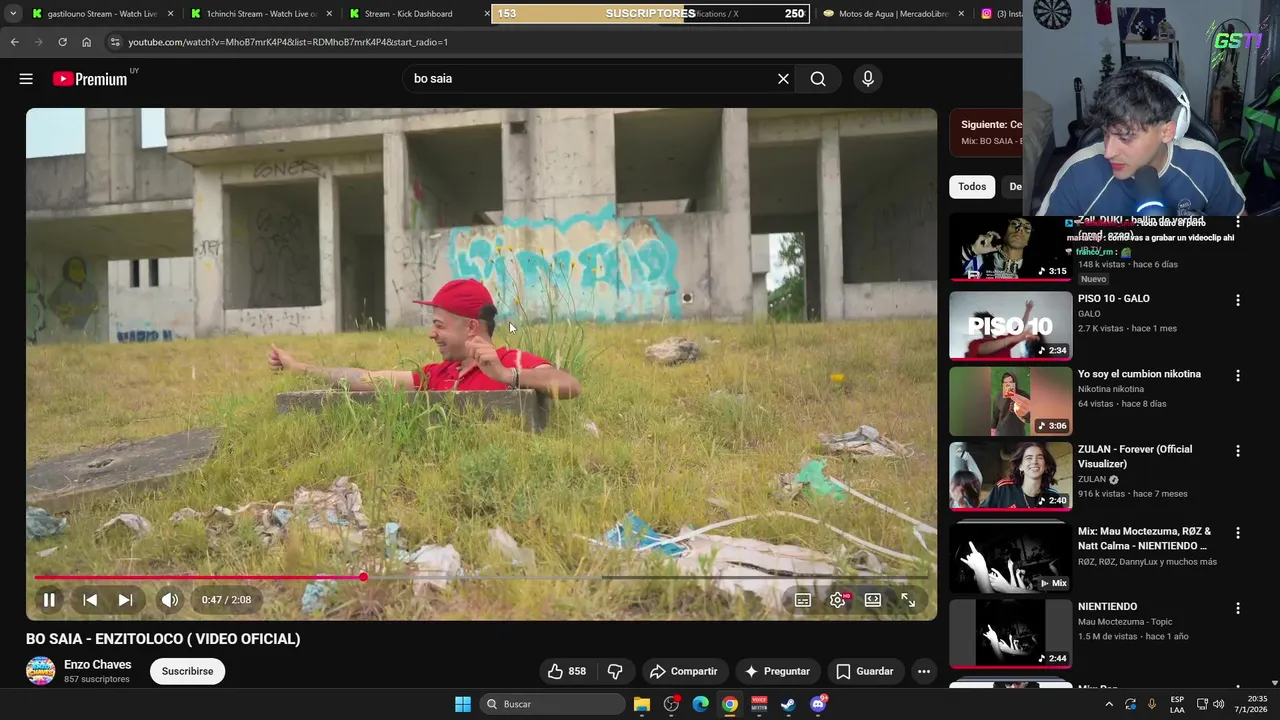Open Enzo Chaves channel avatar
Image resolution: width=1280 pixels, height=720 pixels.
[x=41, y=671]
